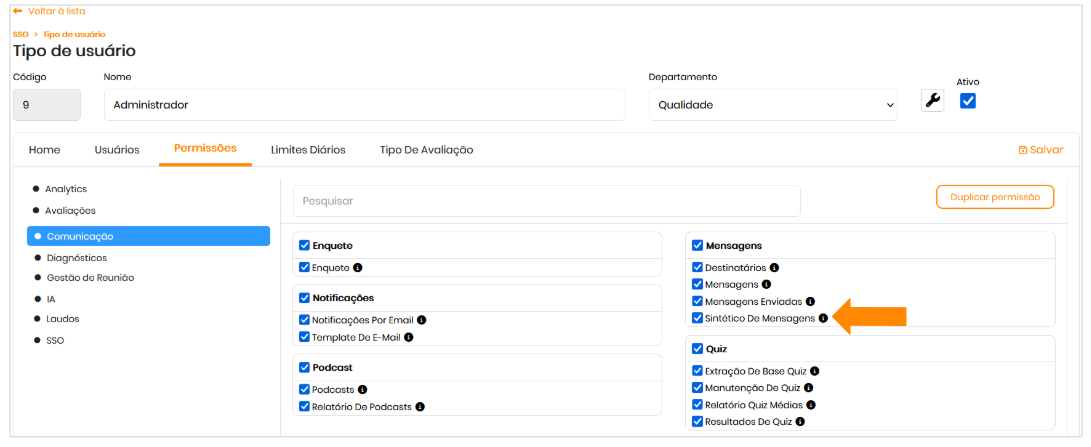Click info icon next to Enquete
Viewport: 1091px width, 447px height.
pos(358,268)
